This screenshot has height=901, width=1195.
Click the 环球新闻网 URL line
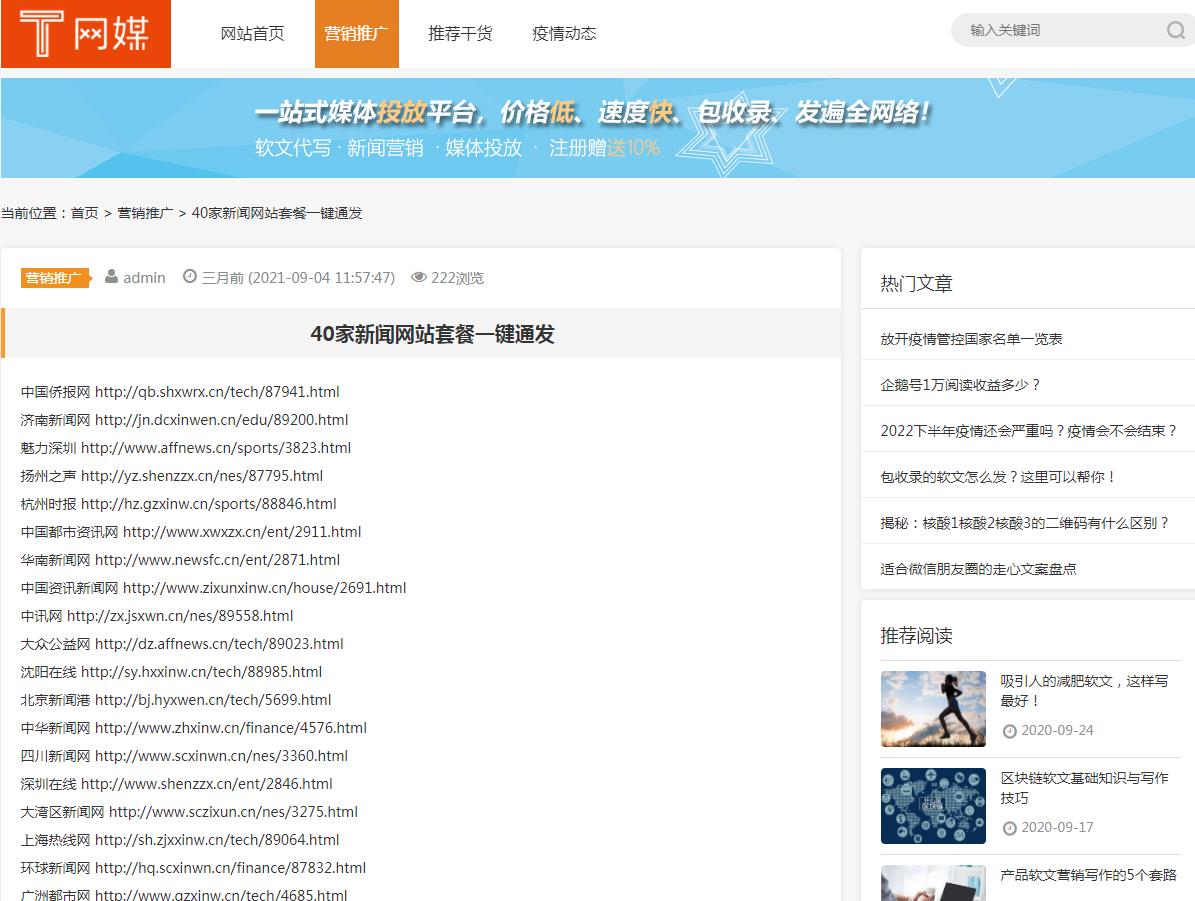[194, 868]
